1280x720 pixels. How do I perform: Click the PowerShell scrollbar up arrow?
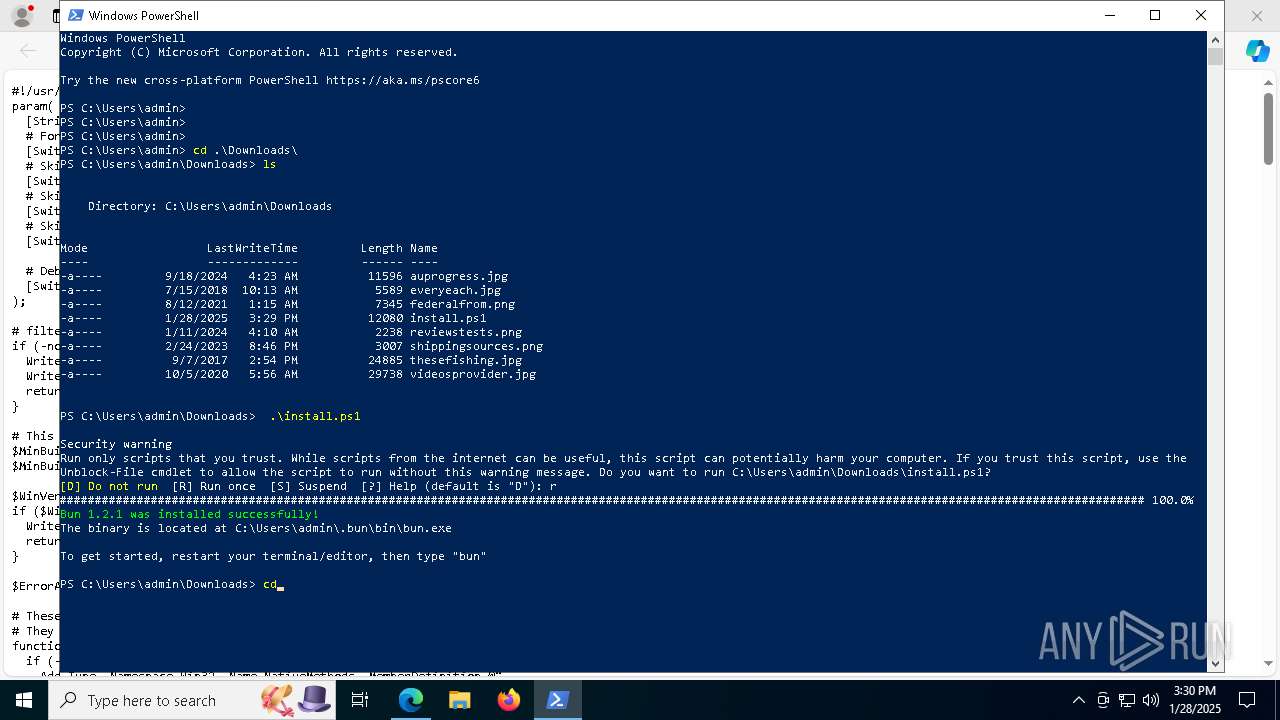1215,40
